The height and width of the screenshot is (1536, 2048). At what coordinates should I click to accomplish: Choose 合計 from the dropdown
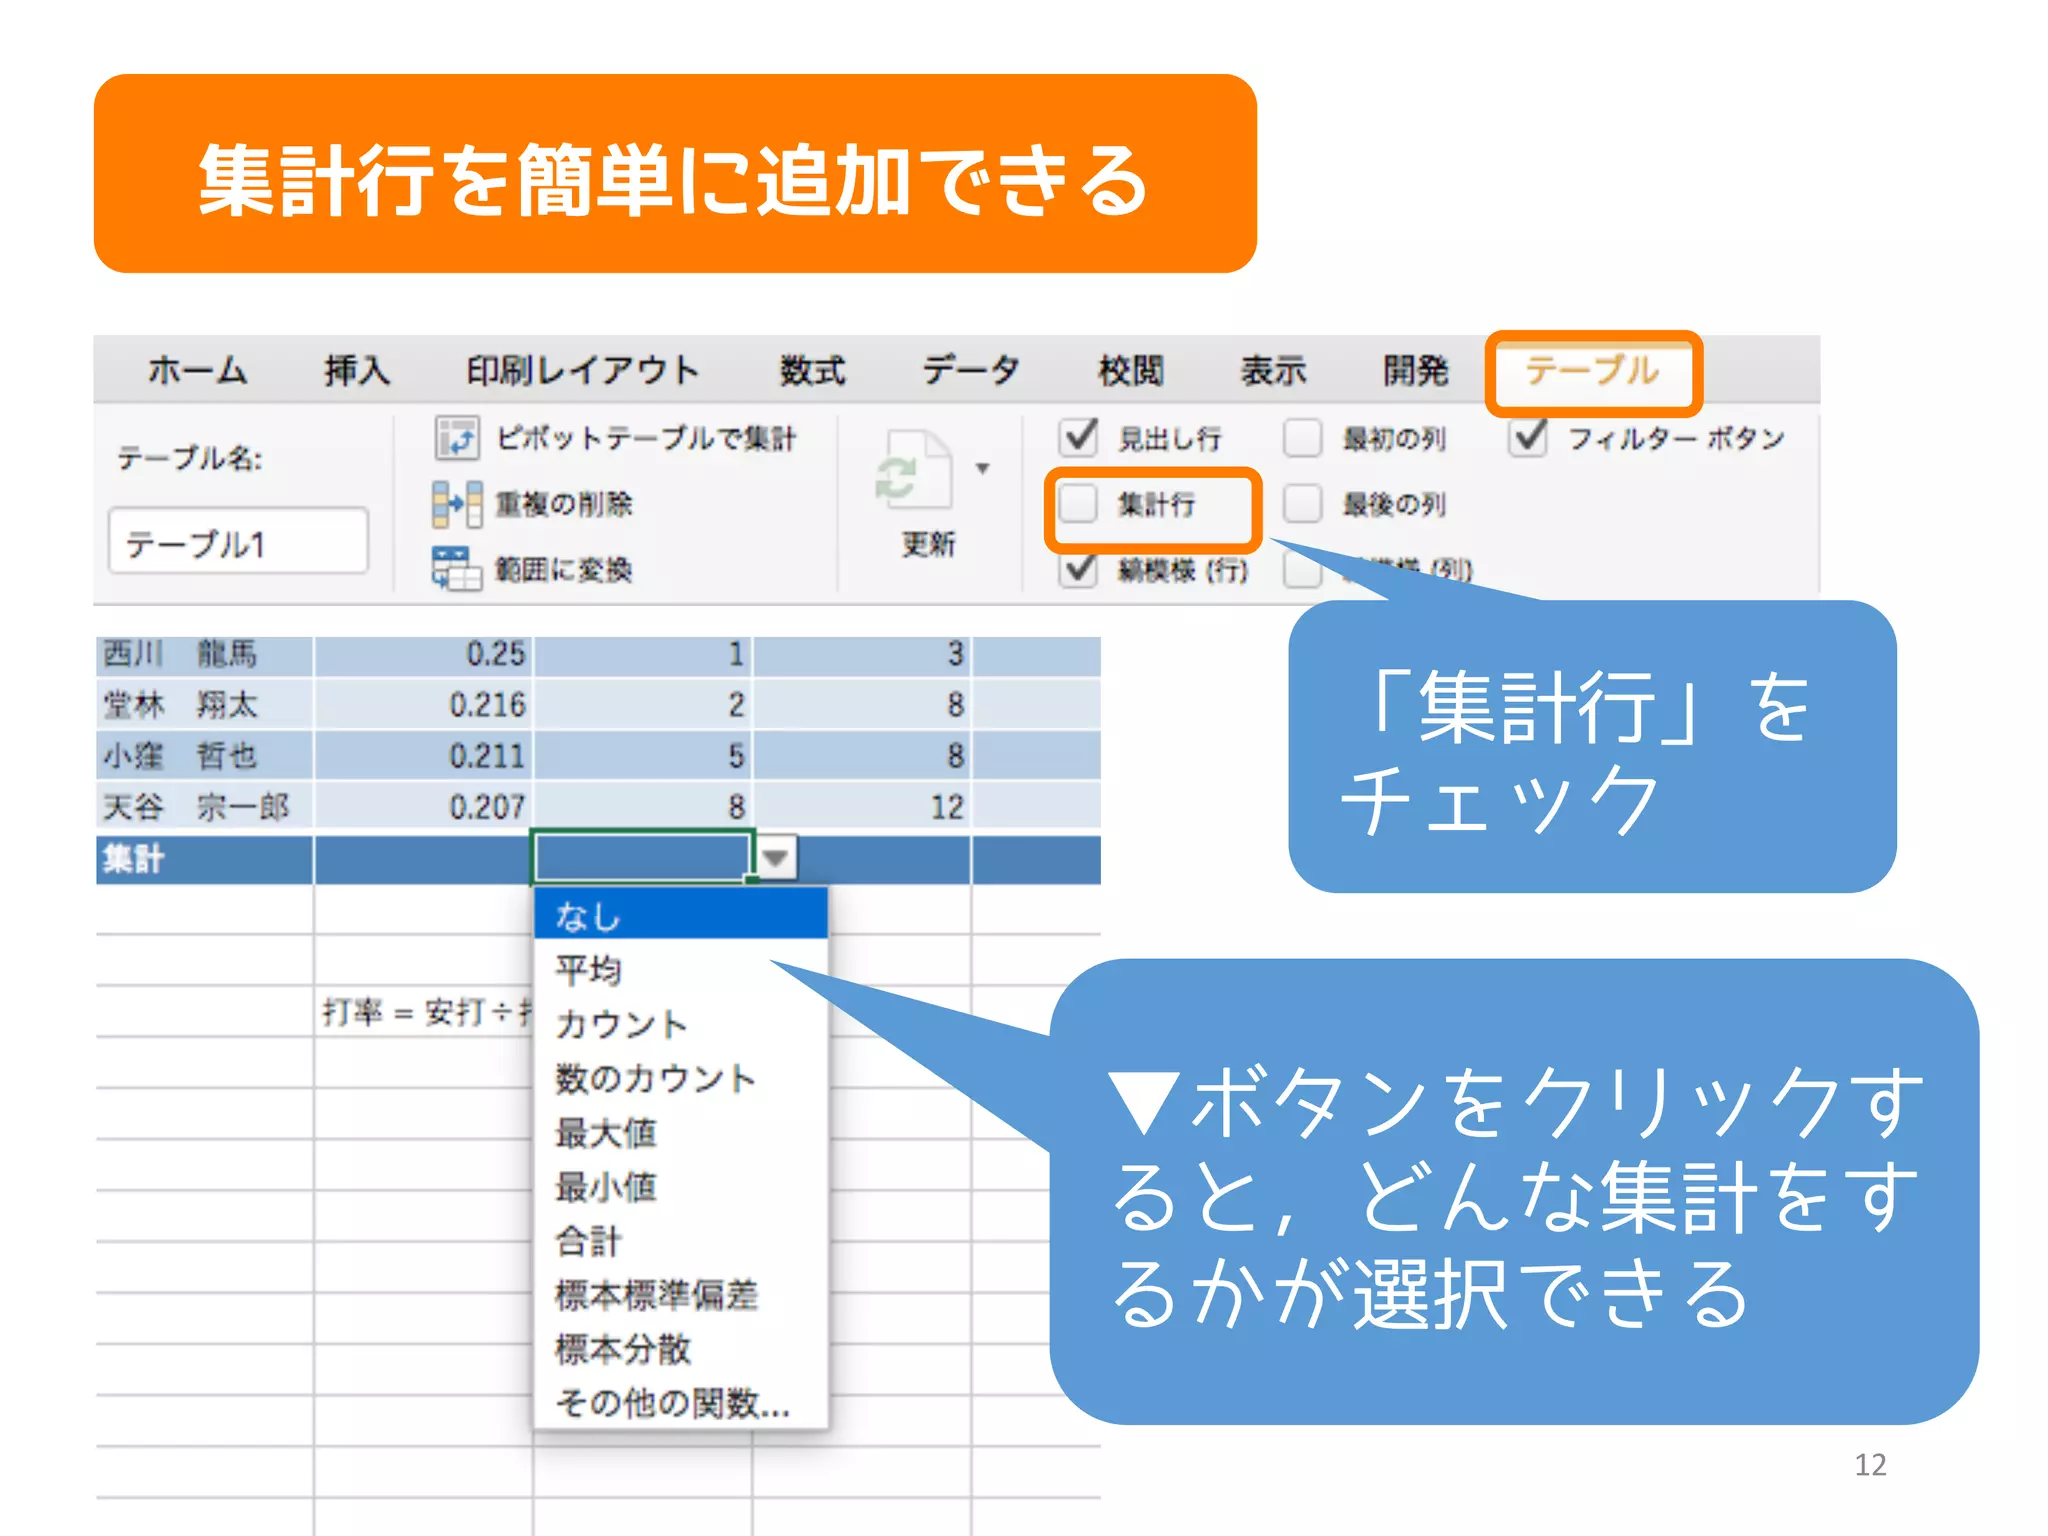tap(681, 1240)
